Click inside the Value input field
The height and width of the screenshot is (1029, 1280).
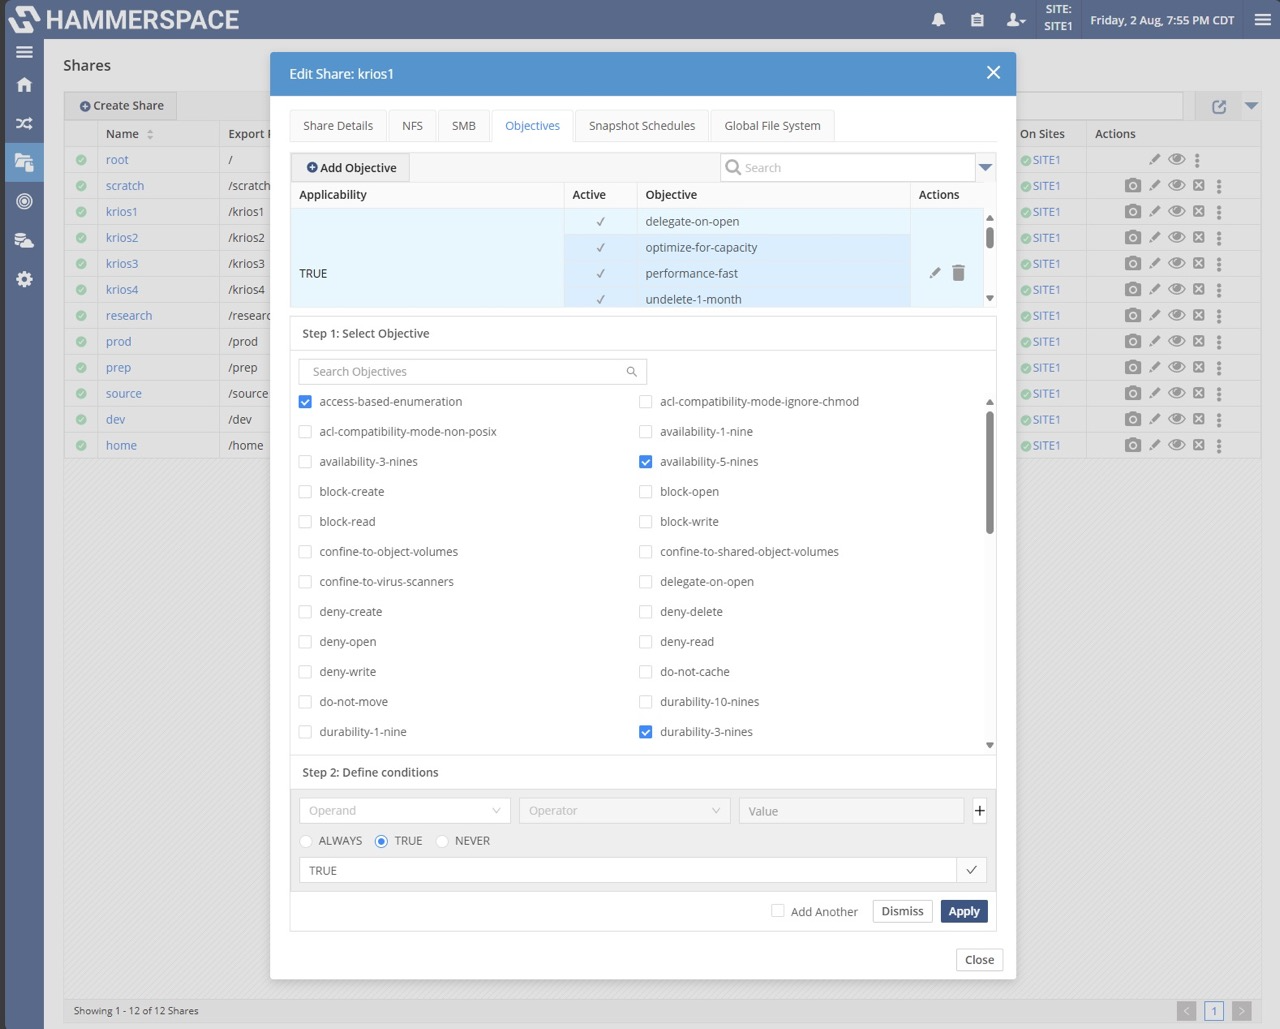click(850, 810)
